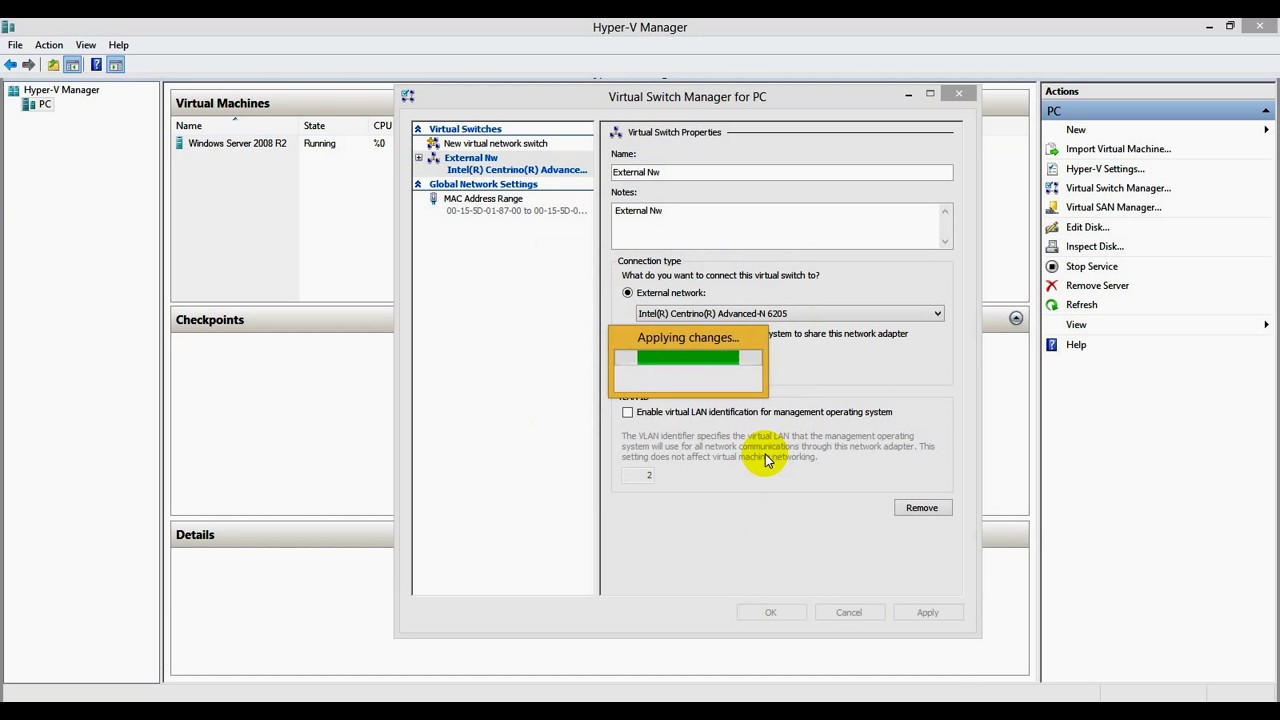Image resolution: width=1280 pixels, height=720 pixels.
Task: Collapse the Virtual Switches section
Action: click(x=418, y=129)
